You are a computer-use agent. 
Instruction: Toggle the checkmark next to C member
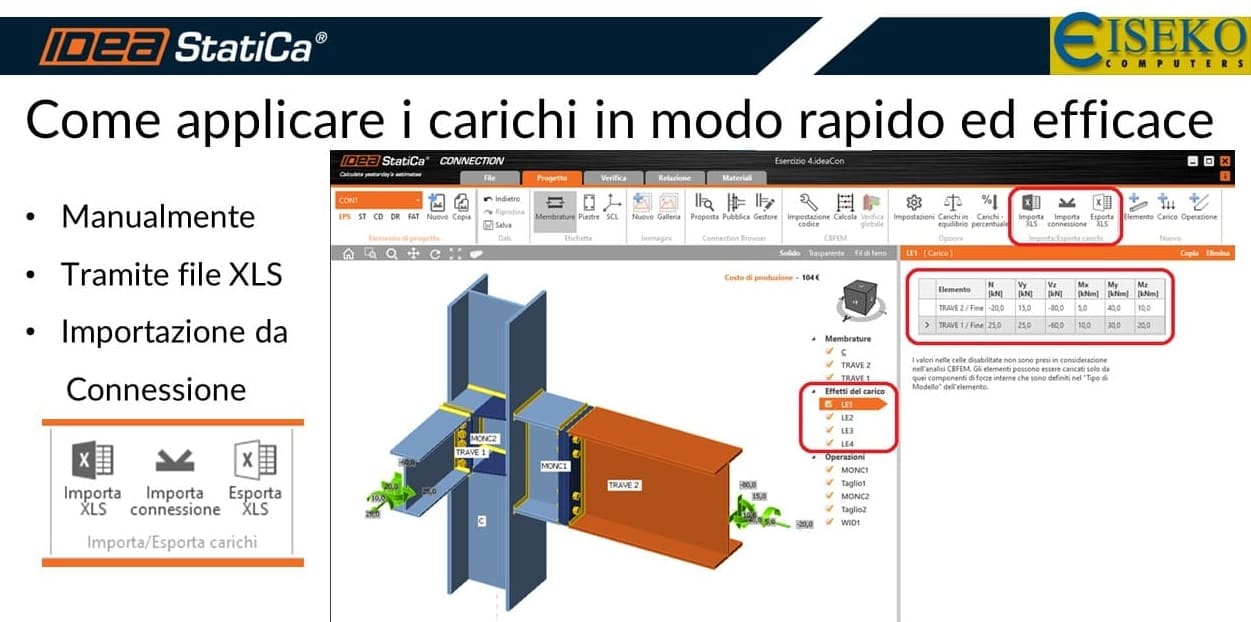pyautogui.click(x=828, y=352)
